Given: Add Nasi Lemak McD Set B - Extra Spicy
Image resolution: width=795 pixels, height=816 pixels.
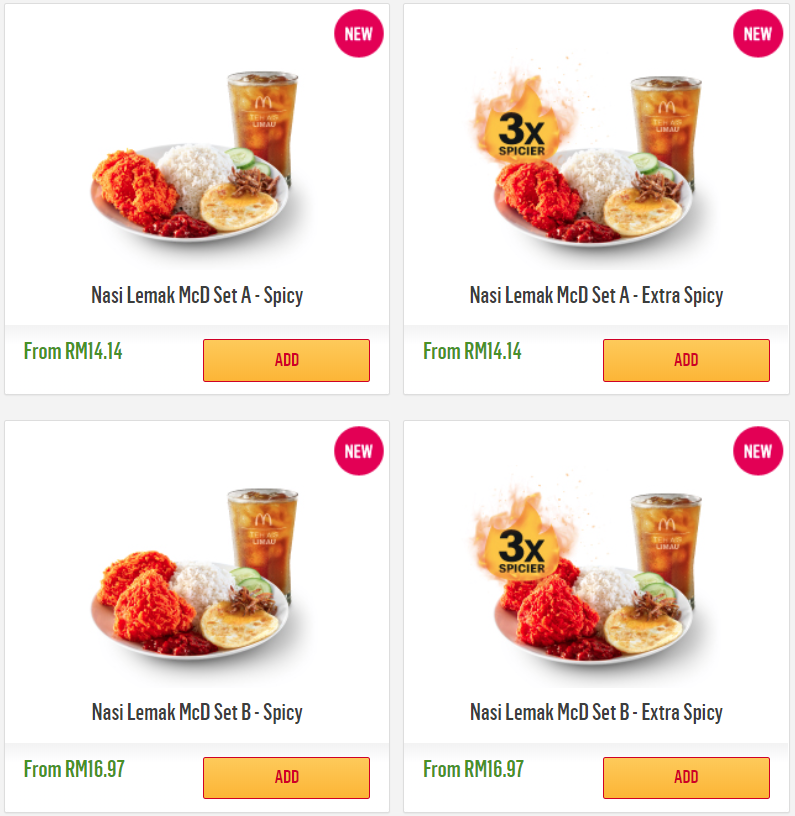Looking at the screenshot, I should click(x=686, y=777).
